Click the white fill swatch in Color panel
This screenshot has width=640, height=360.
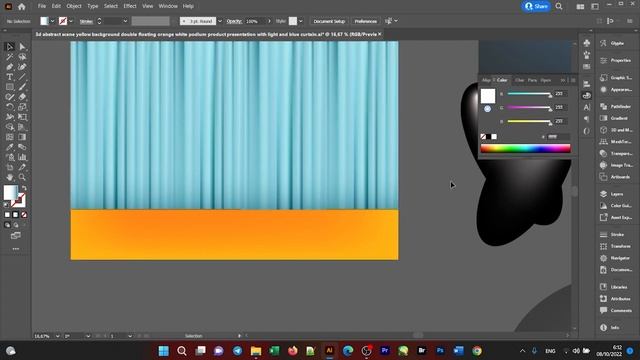(x=488, y=96)
